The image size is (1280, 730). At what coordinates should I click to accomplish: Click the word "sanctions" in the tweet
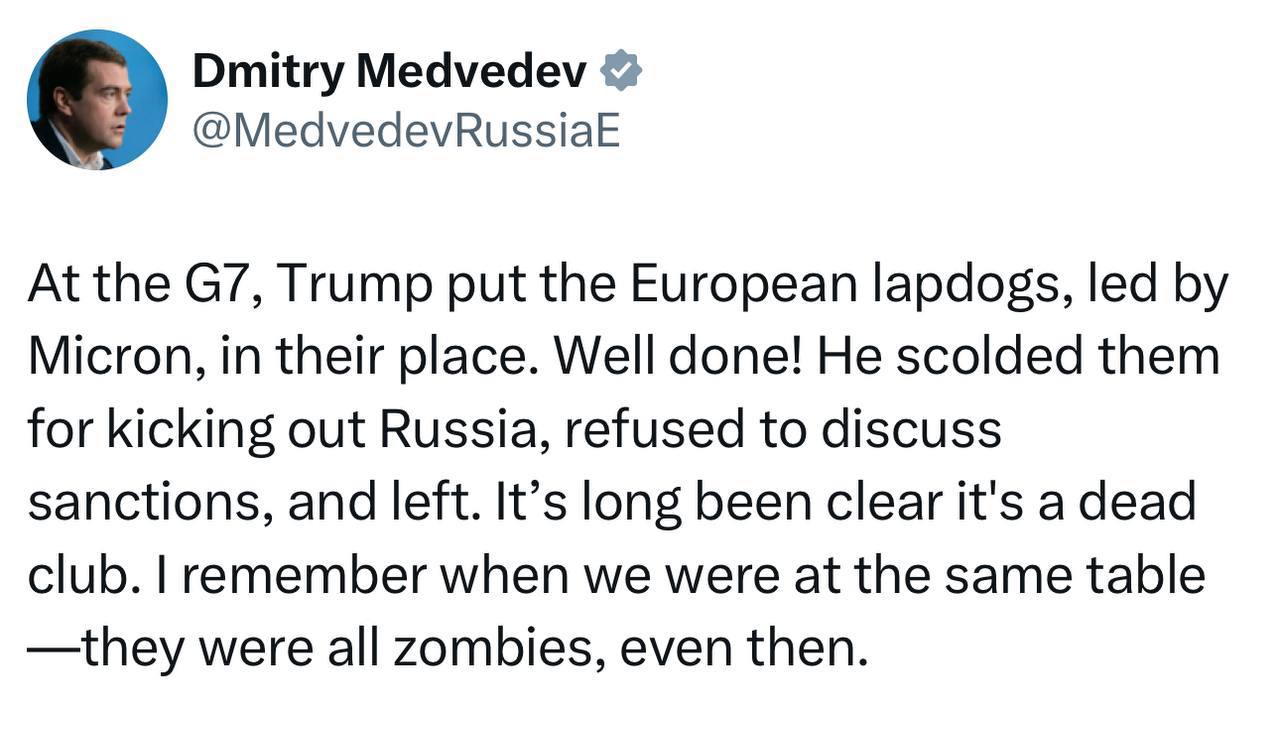146,503
